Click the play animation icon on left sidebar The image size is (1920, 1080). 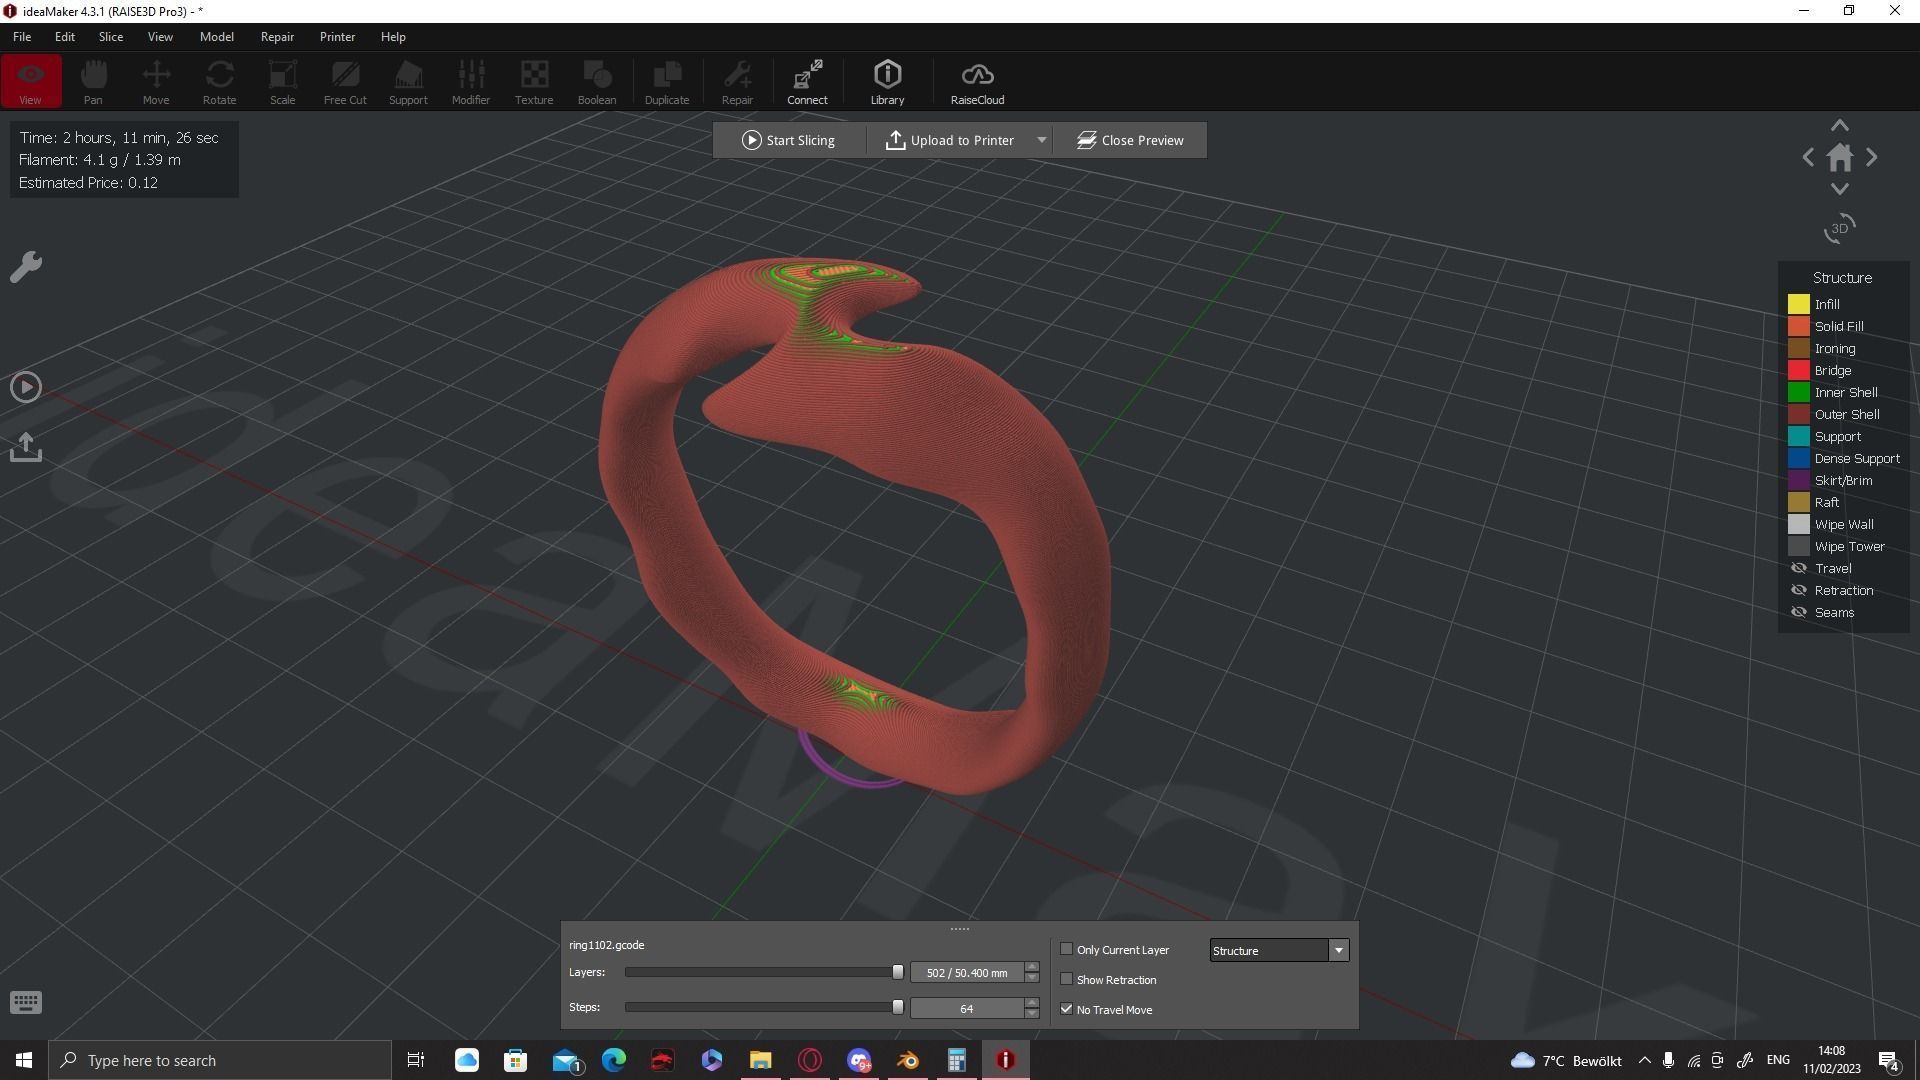[26, 387]
